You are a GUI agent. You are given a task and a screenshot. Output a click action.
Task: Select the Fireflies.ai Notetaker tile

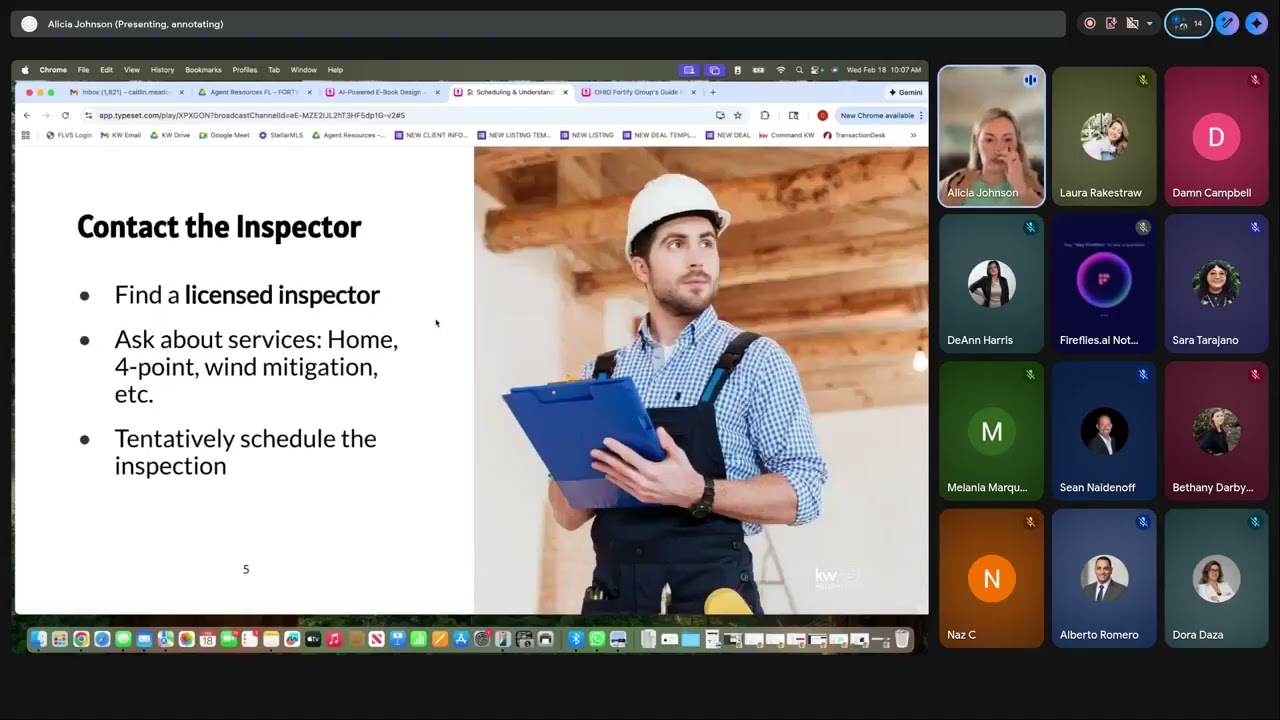1104,283
